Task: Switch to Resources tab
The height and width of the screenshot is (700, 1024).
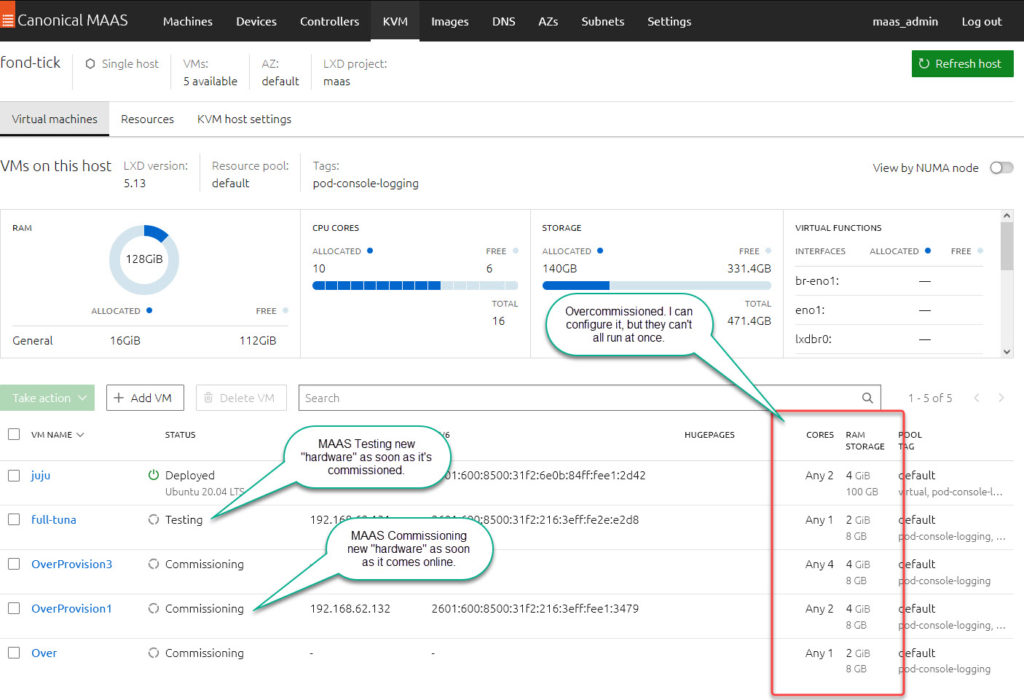Action: (147, 119)
